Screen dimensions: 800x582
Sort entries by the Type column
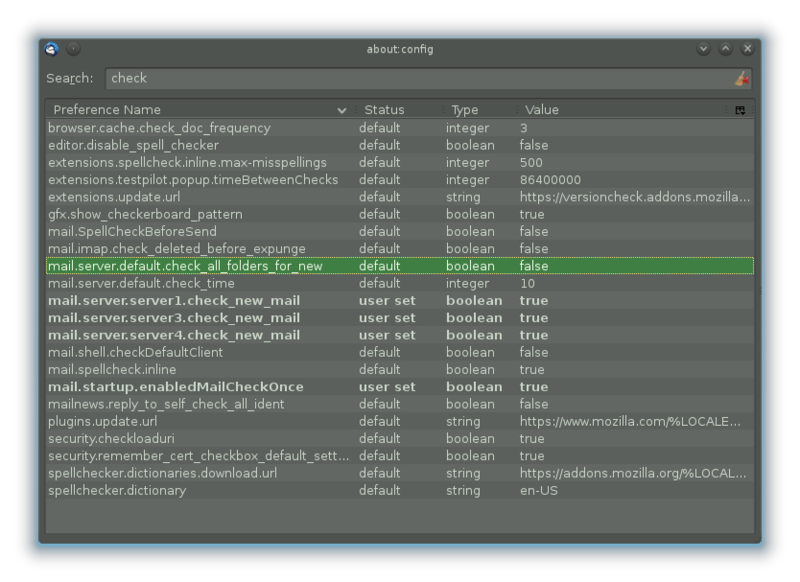[x=466, y=110]
